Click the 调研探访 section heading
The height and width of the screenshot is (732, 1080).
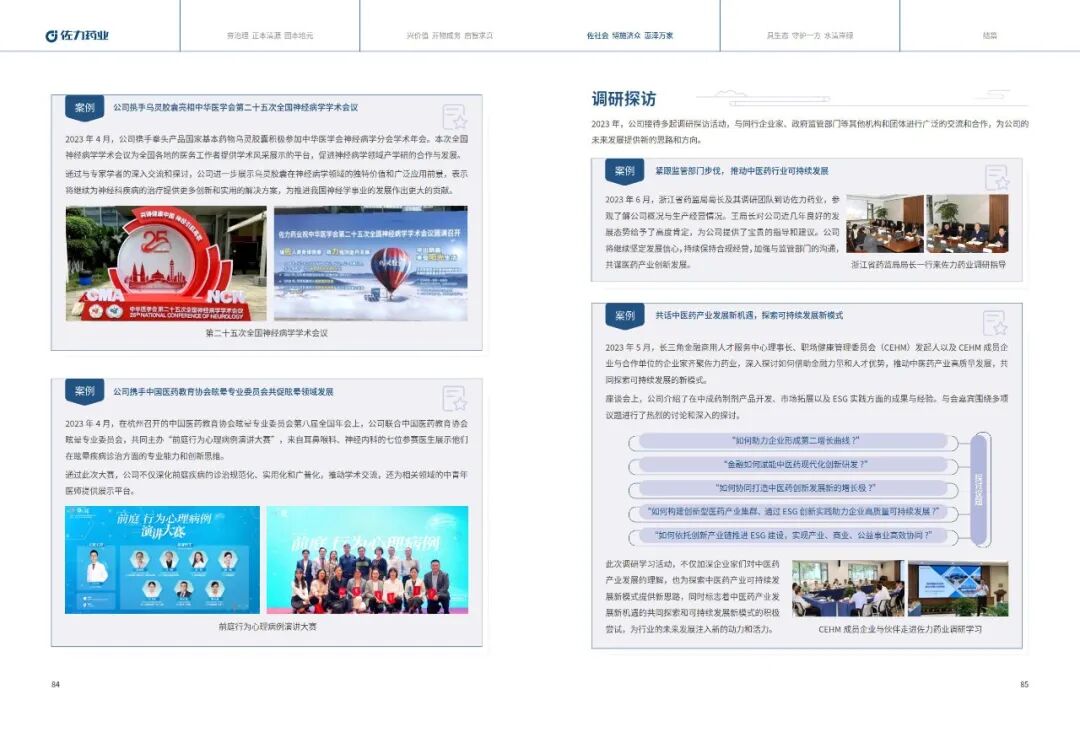(623, 99)
